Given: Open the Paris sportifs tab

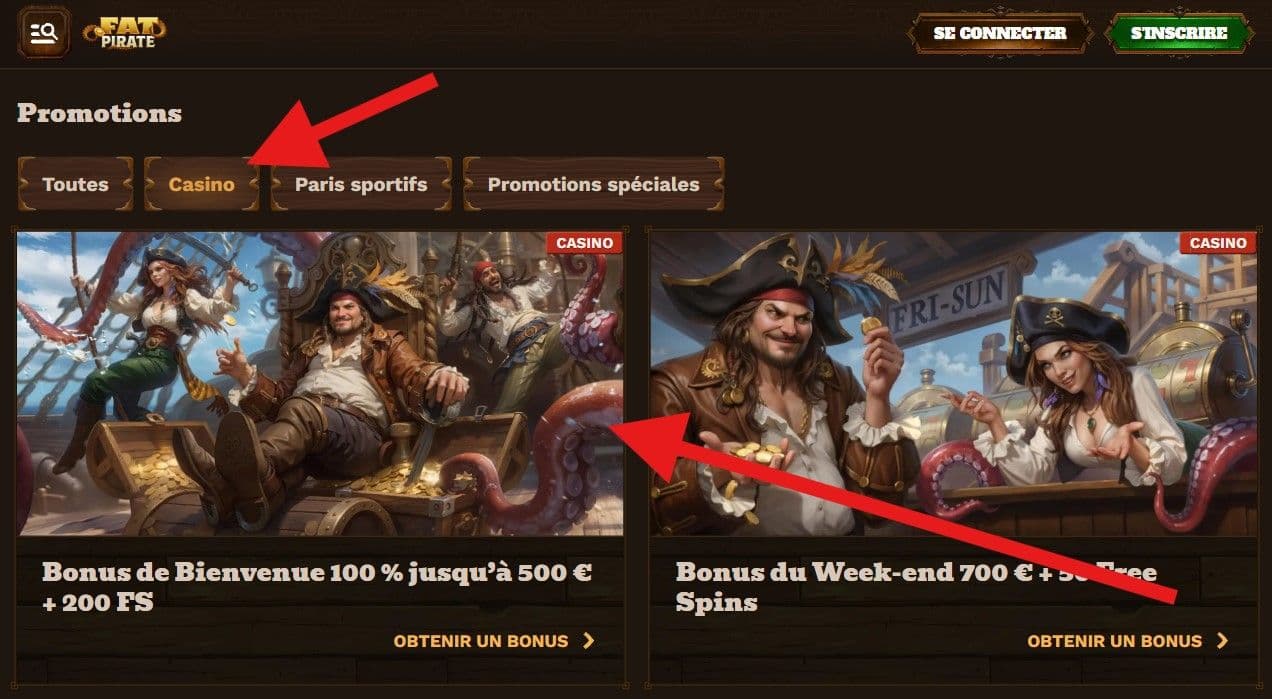Looking at the screenshot, I should point(361,184).
